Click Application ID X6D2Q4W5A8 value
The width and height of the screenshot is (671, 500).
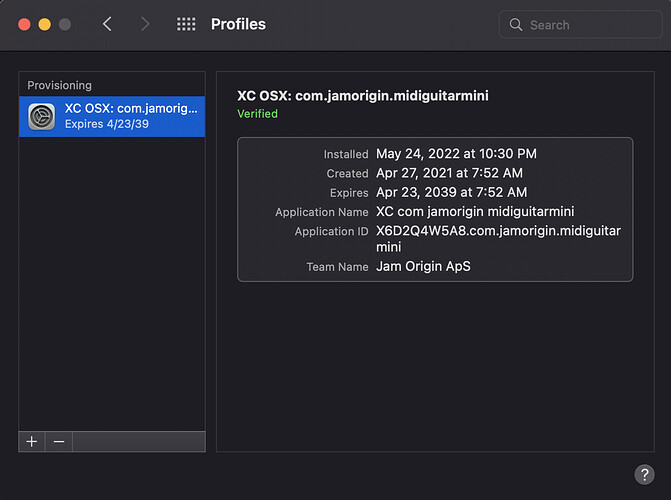click(x=498, y=239)
